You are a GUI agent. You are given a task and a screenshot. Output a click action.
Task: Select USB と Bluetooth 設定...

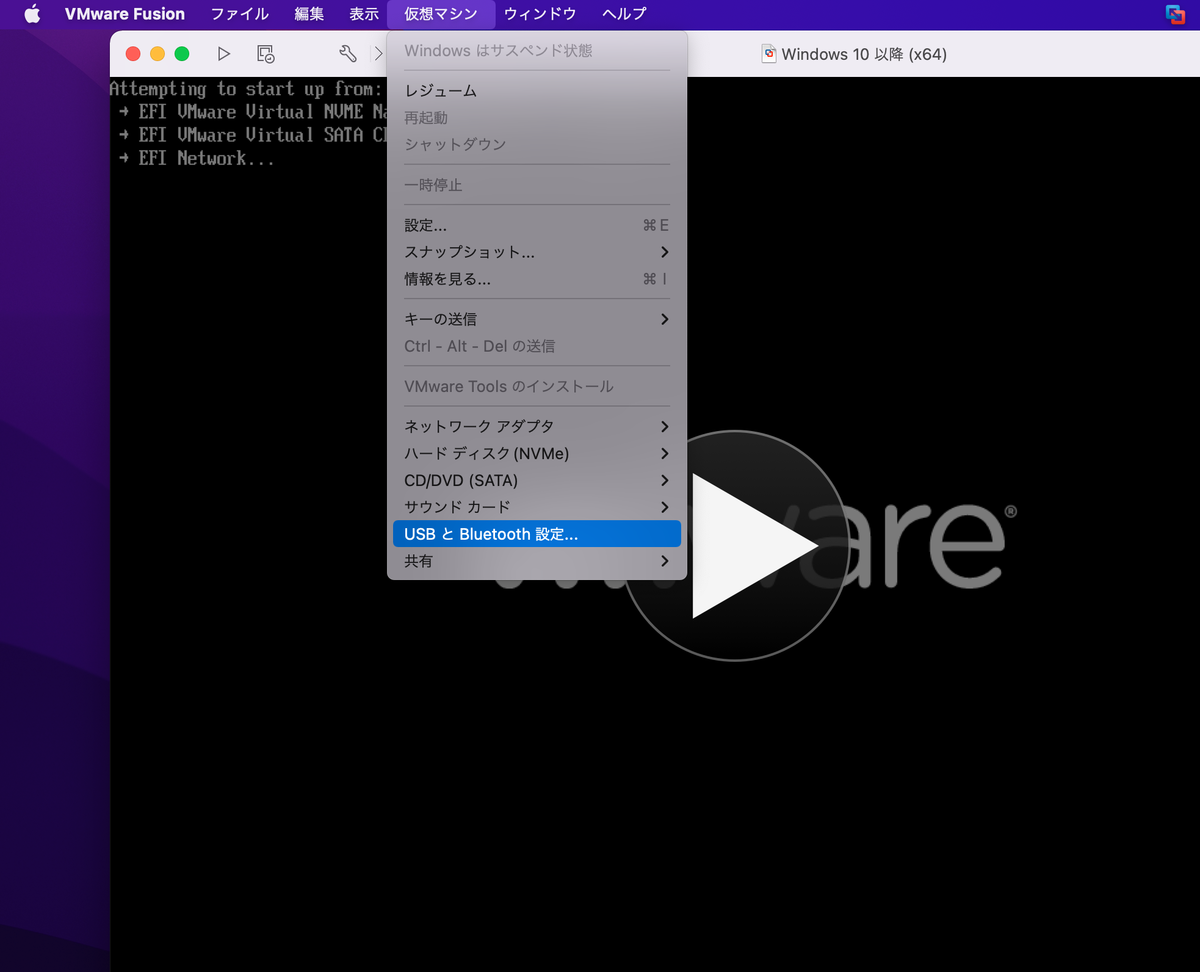pos(537,534)
